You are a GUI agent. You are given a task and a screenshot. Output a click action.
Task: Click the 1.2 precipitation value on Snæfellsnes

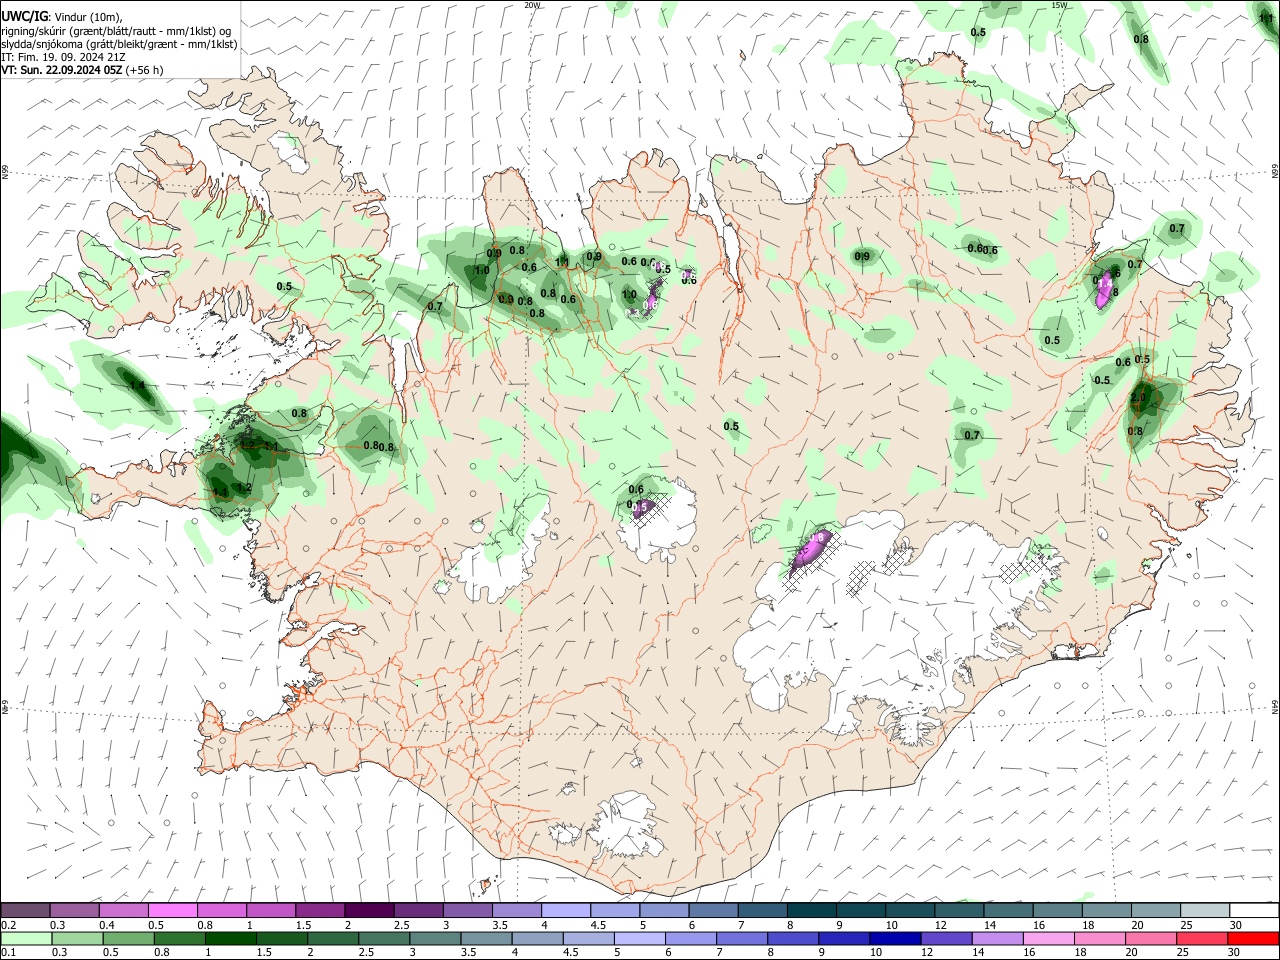pos(243,488)
